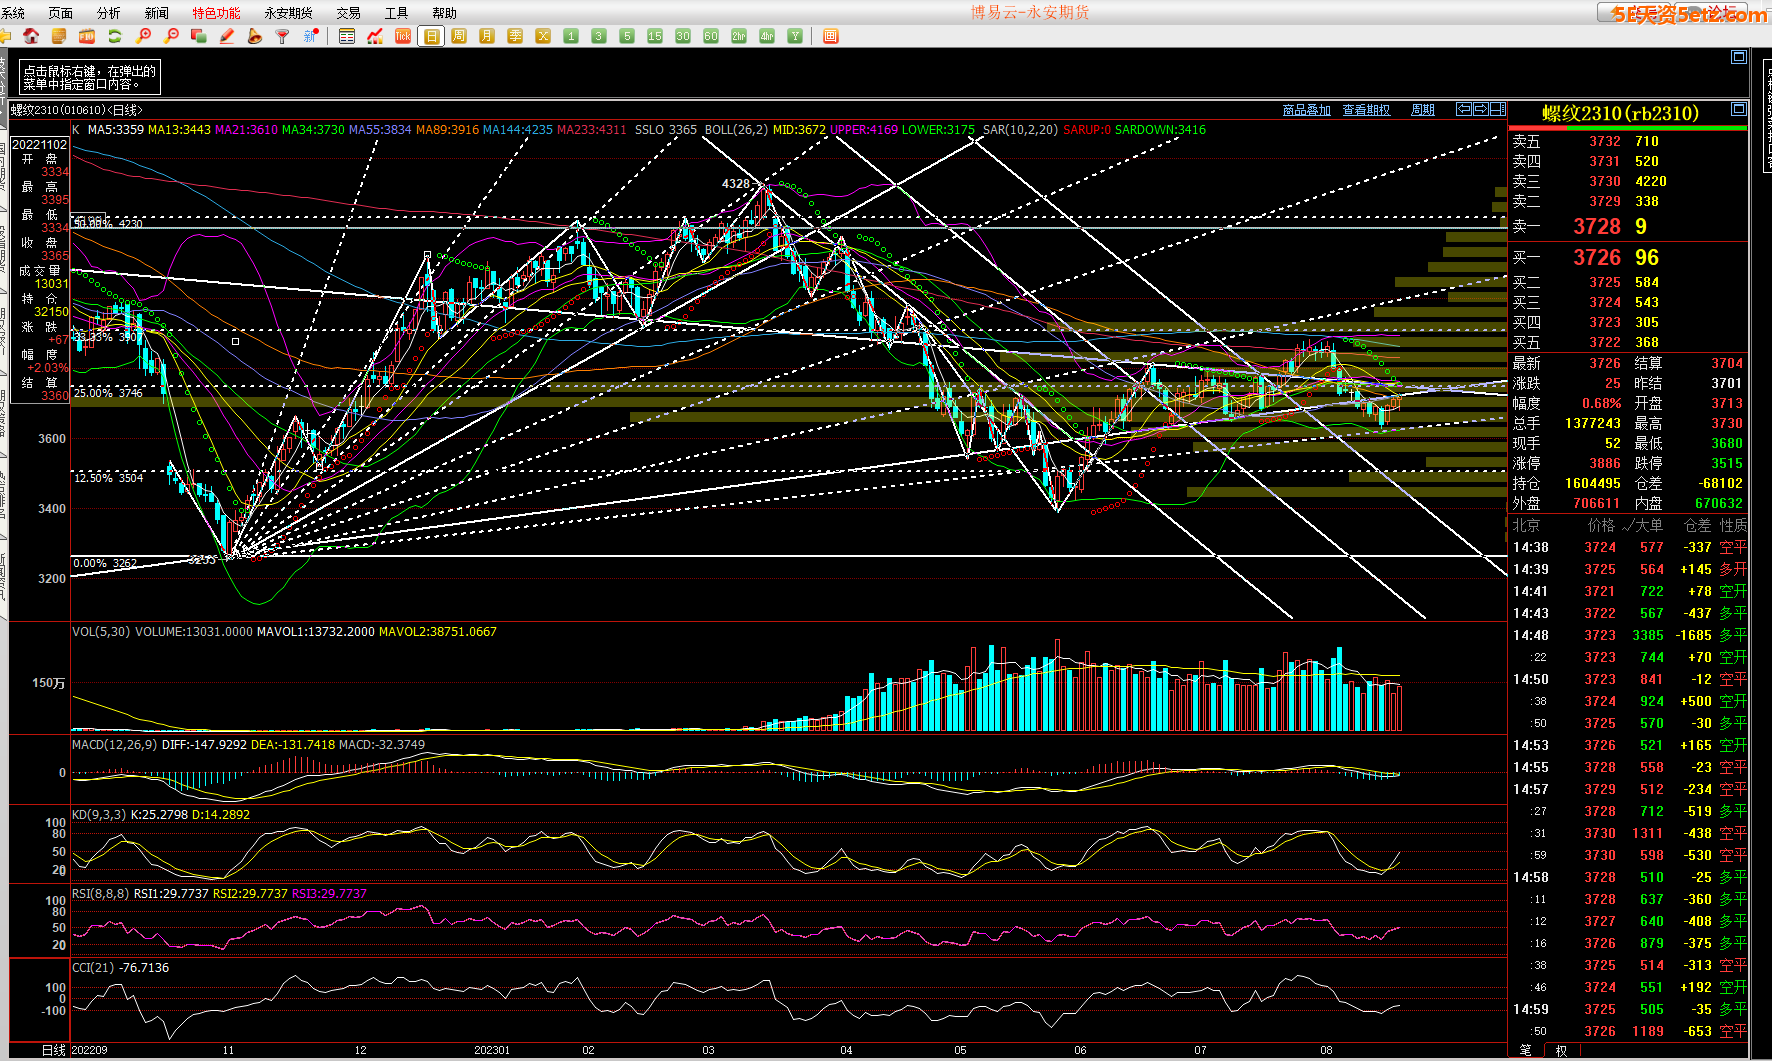Switch to 60-minute period

711,36
